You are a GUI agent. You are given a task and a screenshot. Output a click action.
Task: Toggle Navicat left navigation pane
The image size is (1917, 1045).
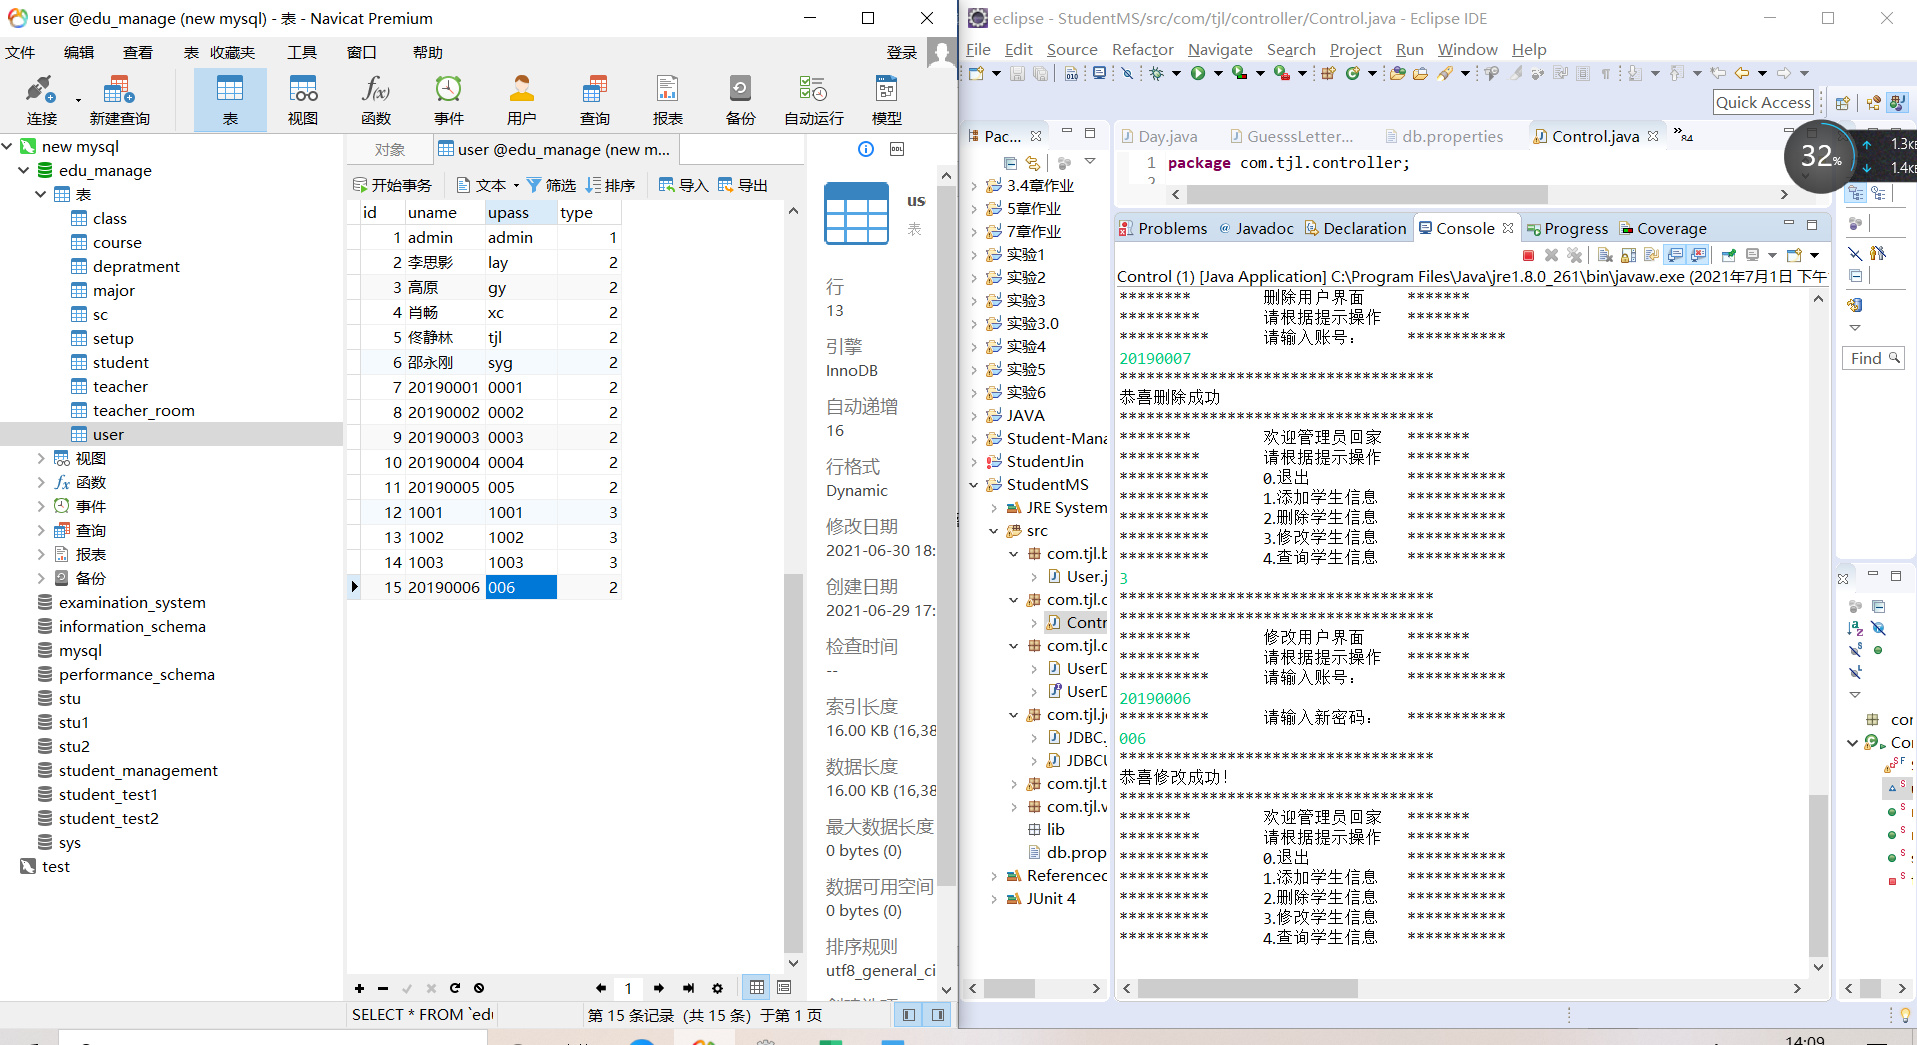(x=908, y=1015)
